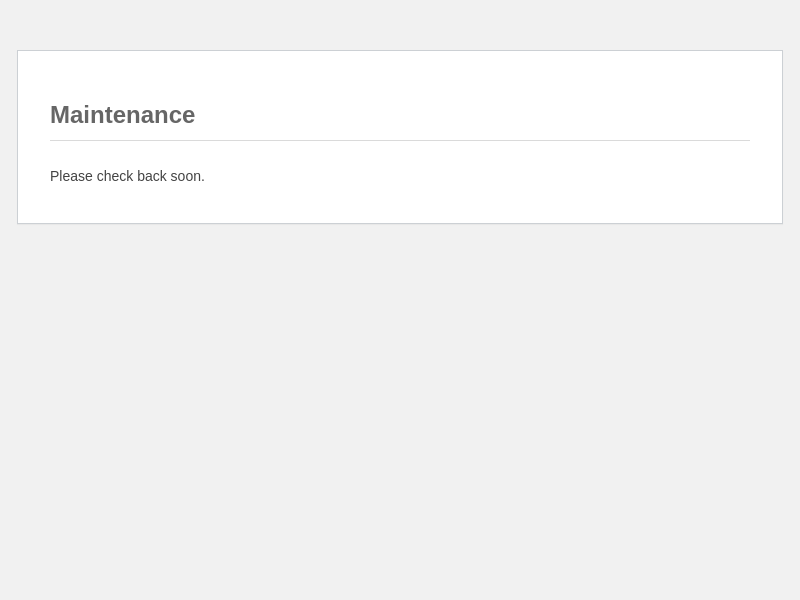Click the gray margin above the white panel
This screenshot has height=600, width=800.
click(400, 25)
